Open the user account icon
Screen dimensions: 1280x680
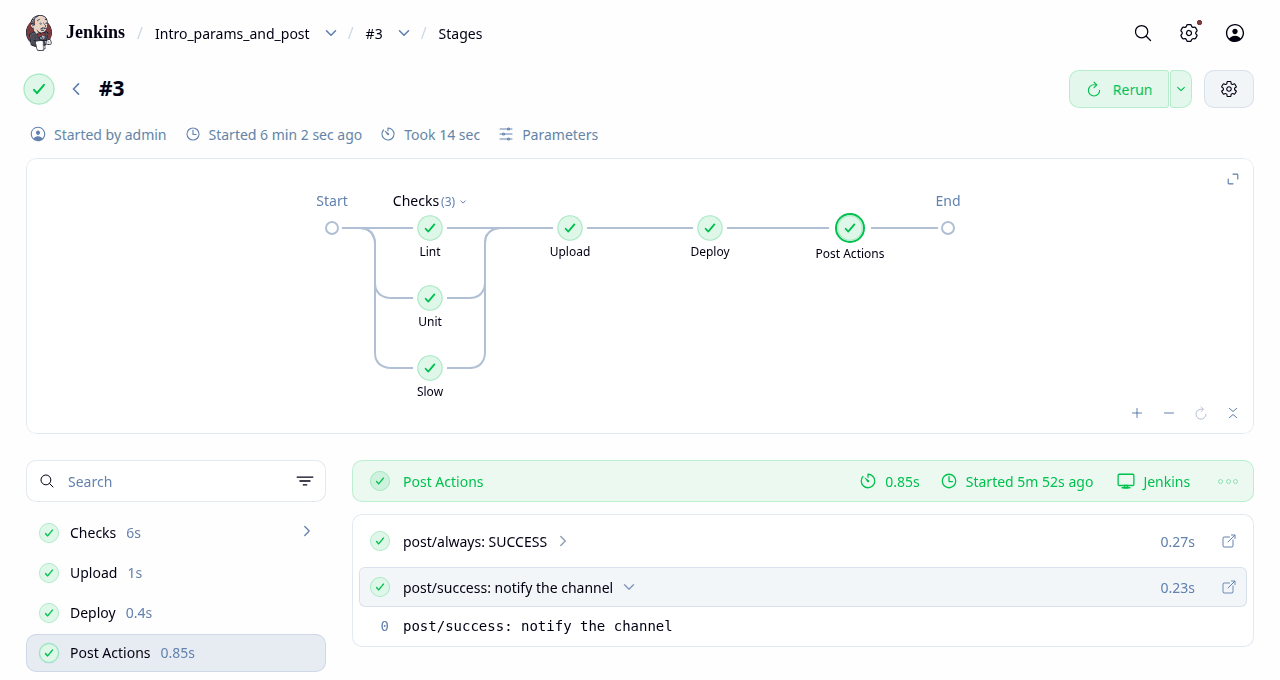(1235, 33)
